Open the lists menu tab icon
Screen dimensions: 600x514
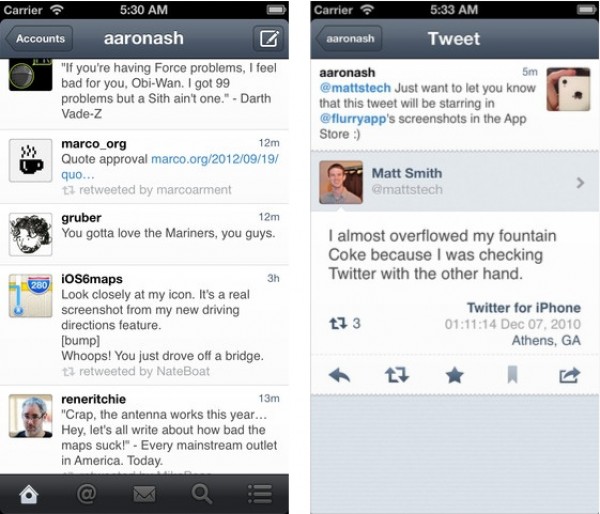click(x=260, y=494)
